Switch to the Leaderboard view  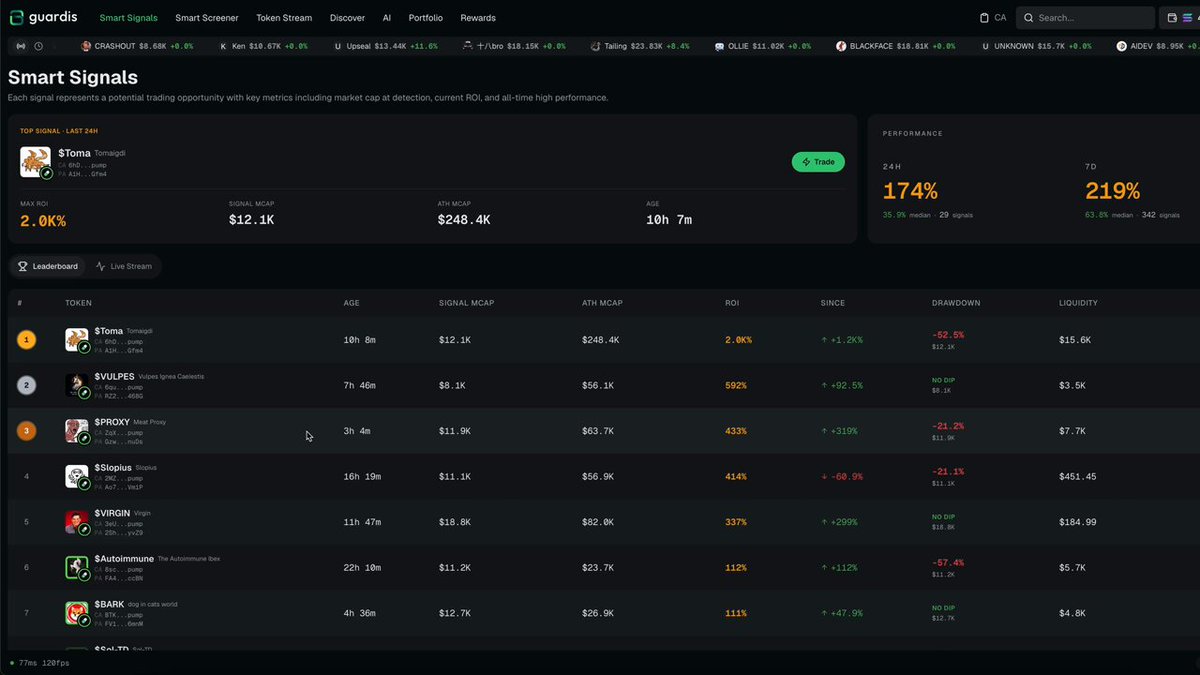[48, 266]
